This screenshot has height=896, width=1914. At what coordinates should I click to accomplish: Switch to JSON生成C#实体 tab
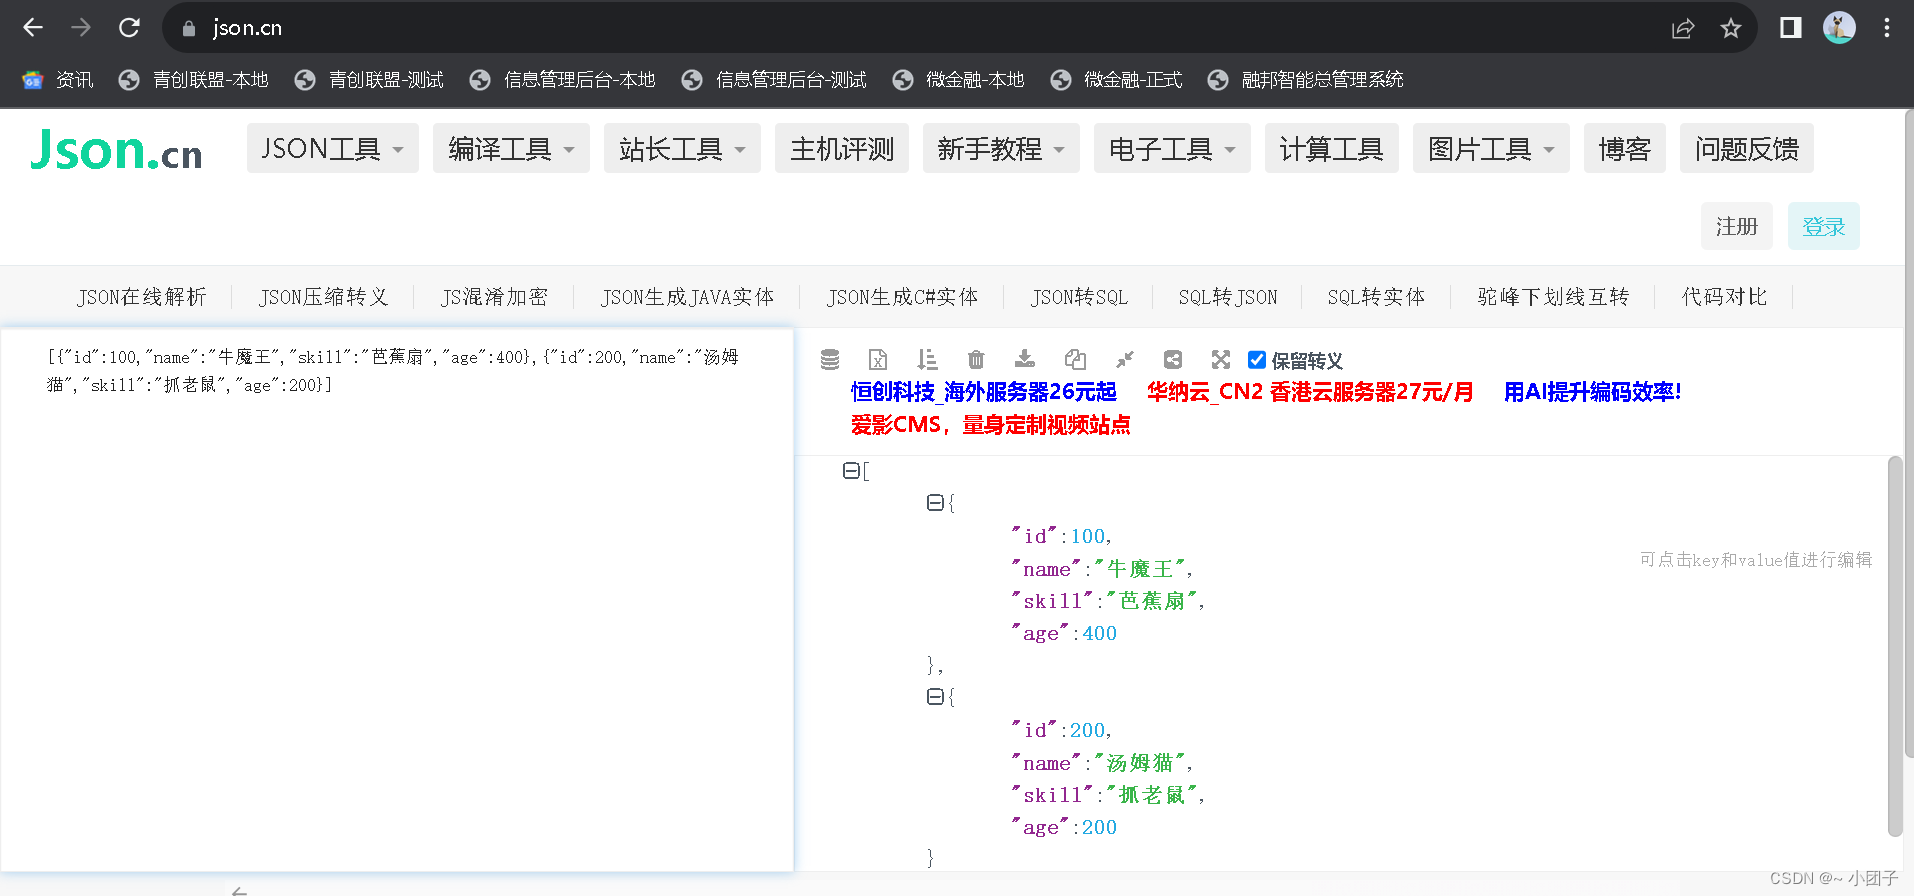[903, 297]
